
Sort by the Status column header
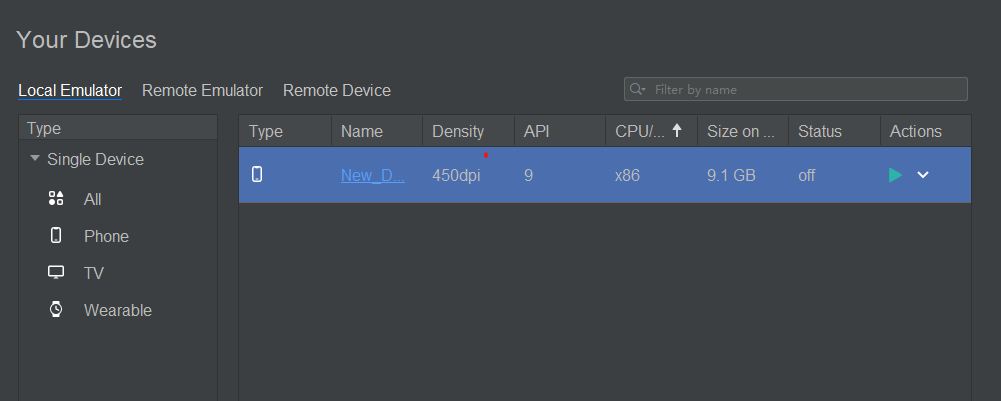point(834,131)
